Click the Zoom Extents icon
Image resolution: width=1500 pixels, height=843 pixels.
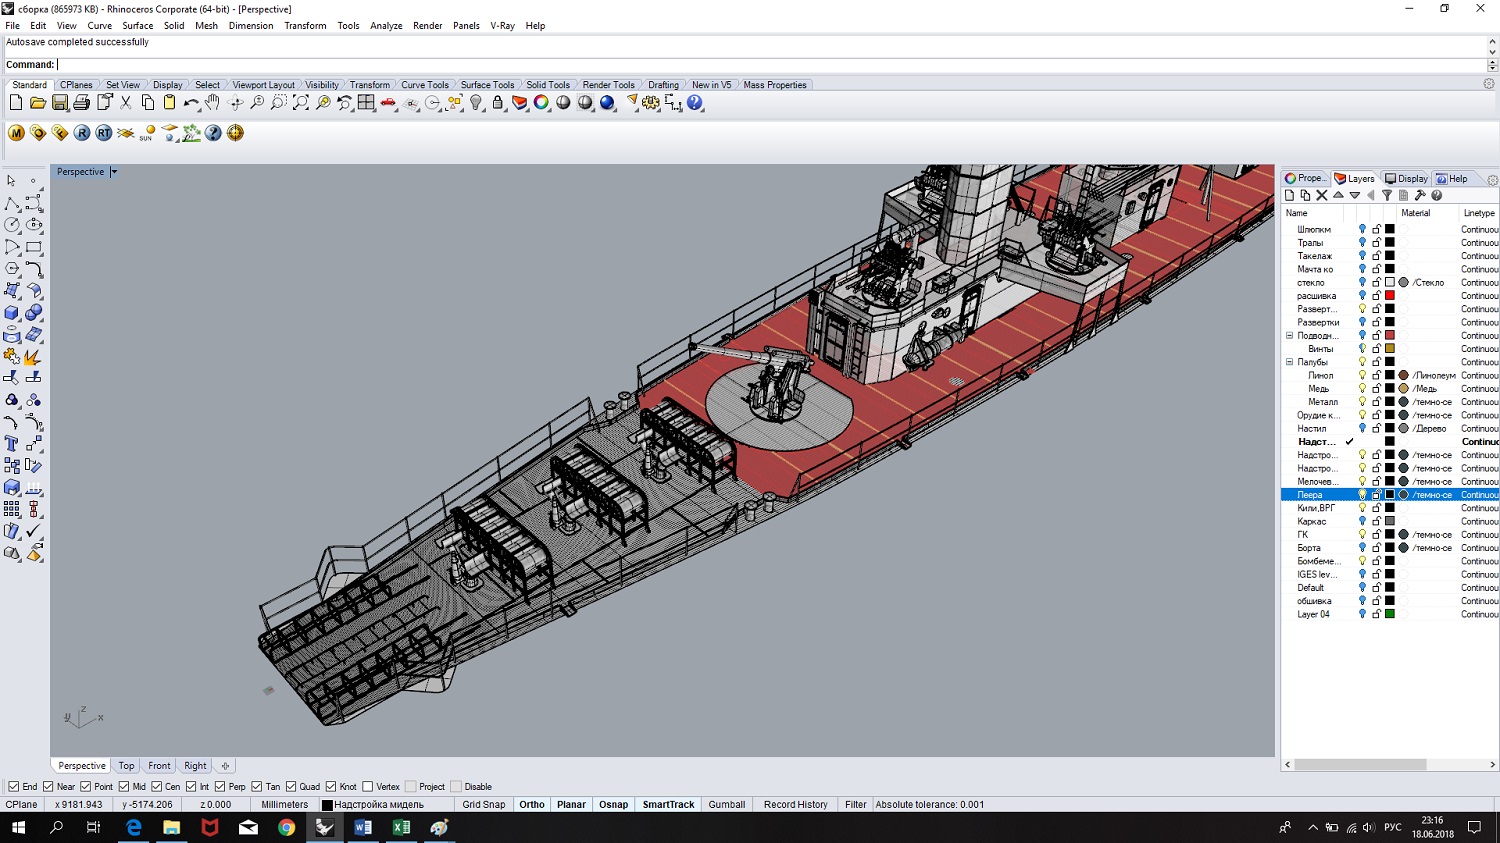pyautogui.click(x=301, y=103)
